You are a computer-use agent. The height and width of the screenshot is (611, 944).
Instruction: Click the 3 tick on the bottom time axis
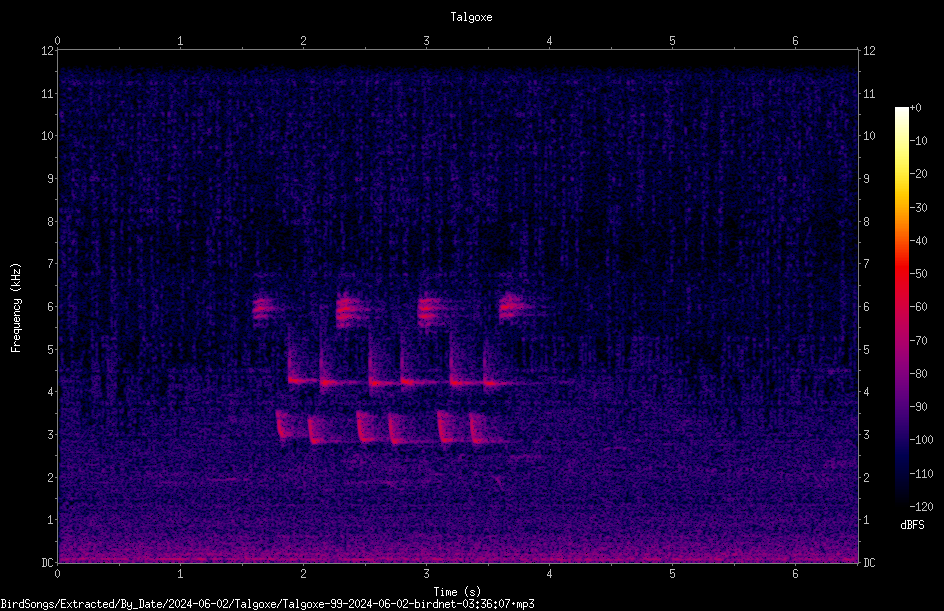[x=426, y=574]
